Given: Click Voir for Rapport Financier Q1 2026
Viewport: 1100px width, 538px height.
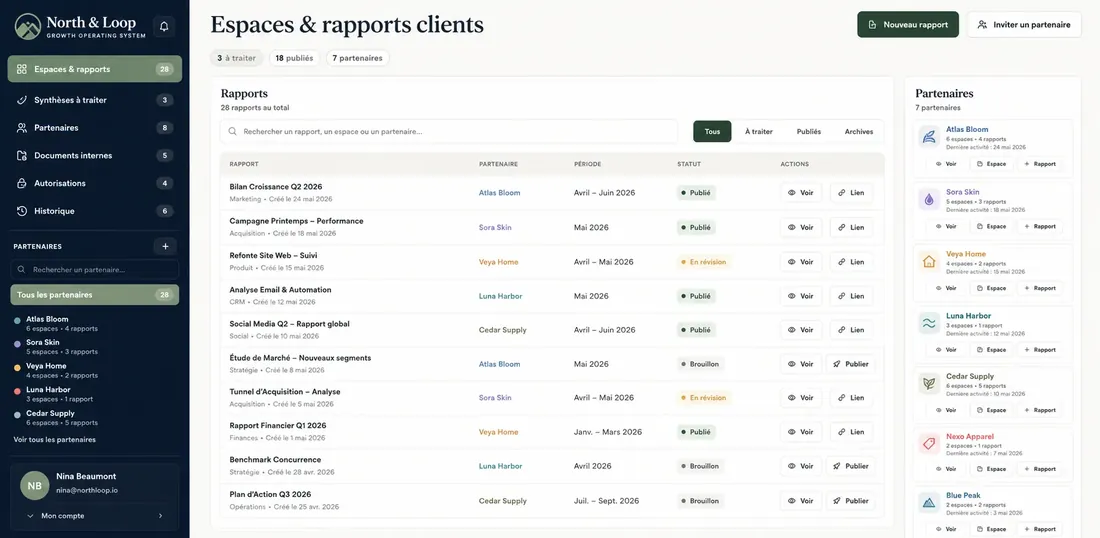Looking at the screenshot, I should coord(800,432).
